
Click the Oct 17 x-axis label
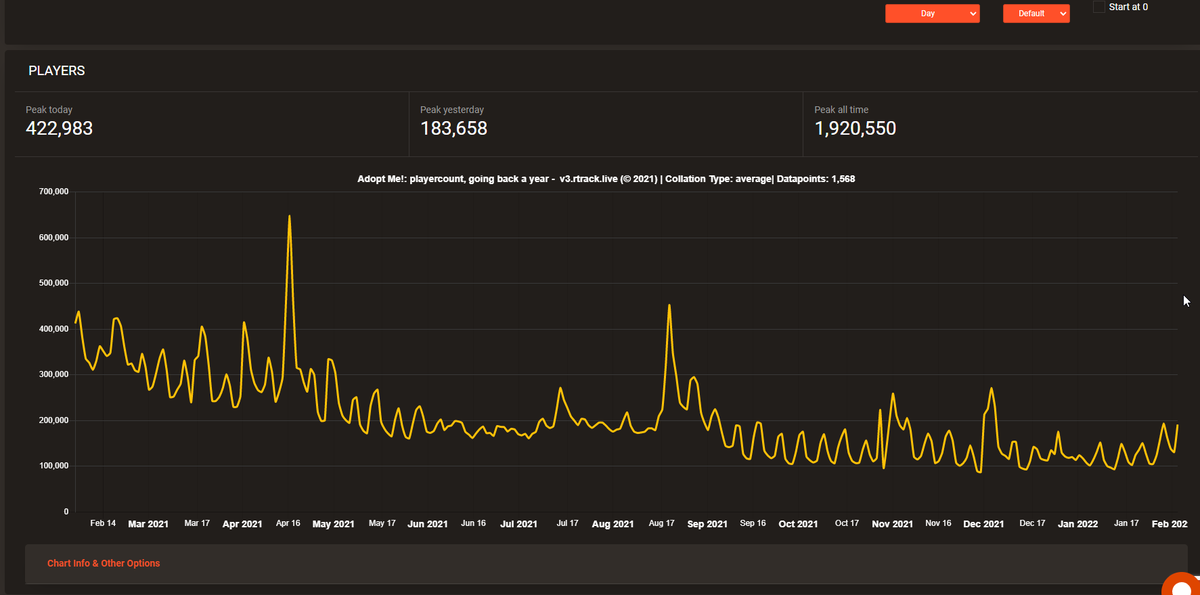(847, 523)
